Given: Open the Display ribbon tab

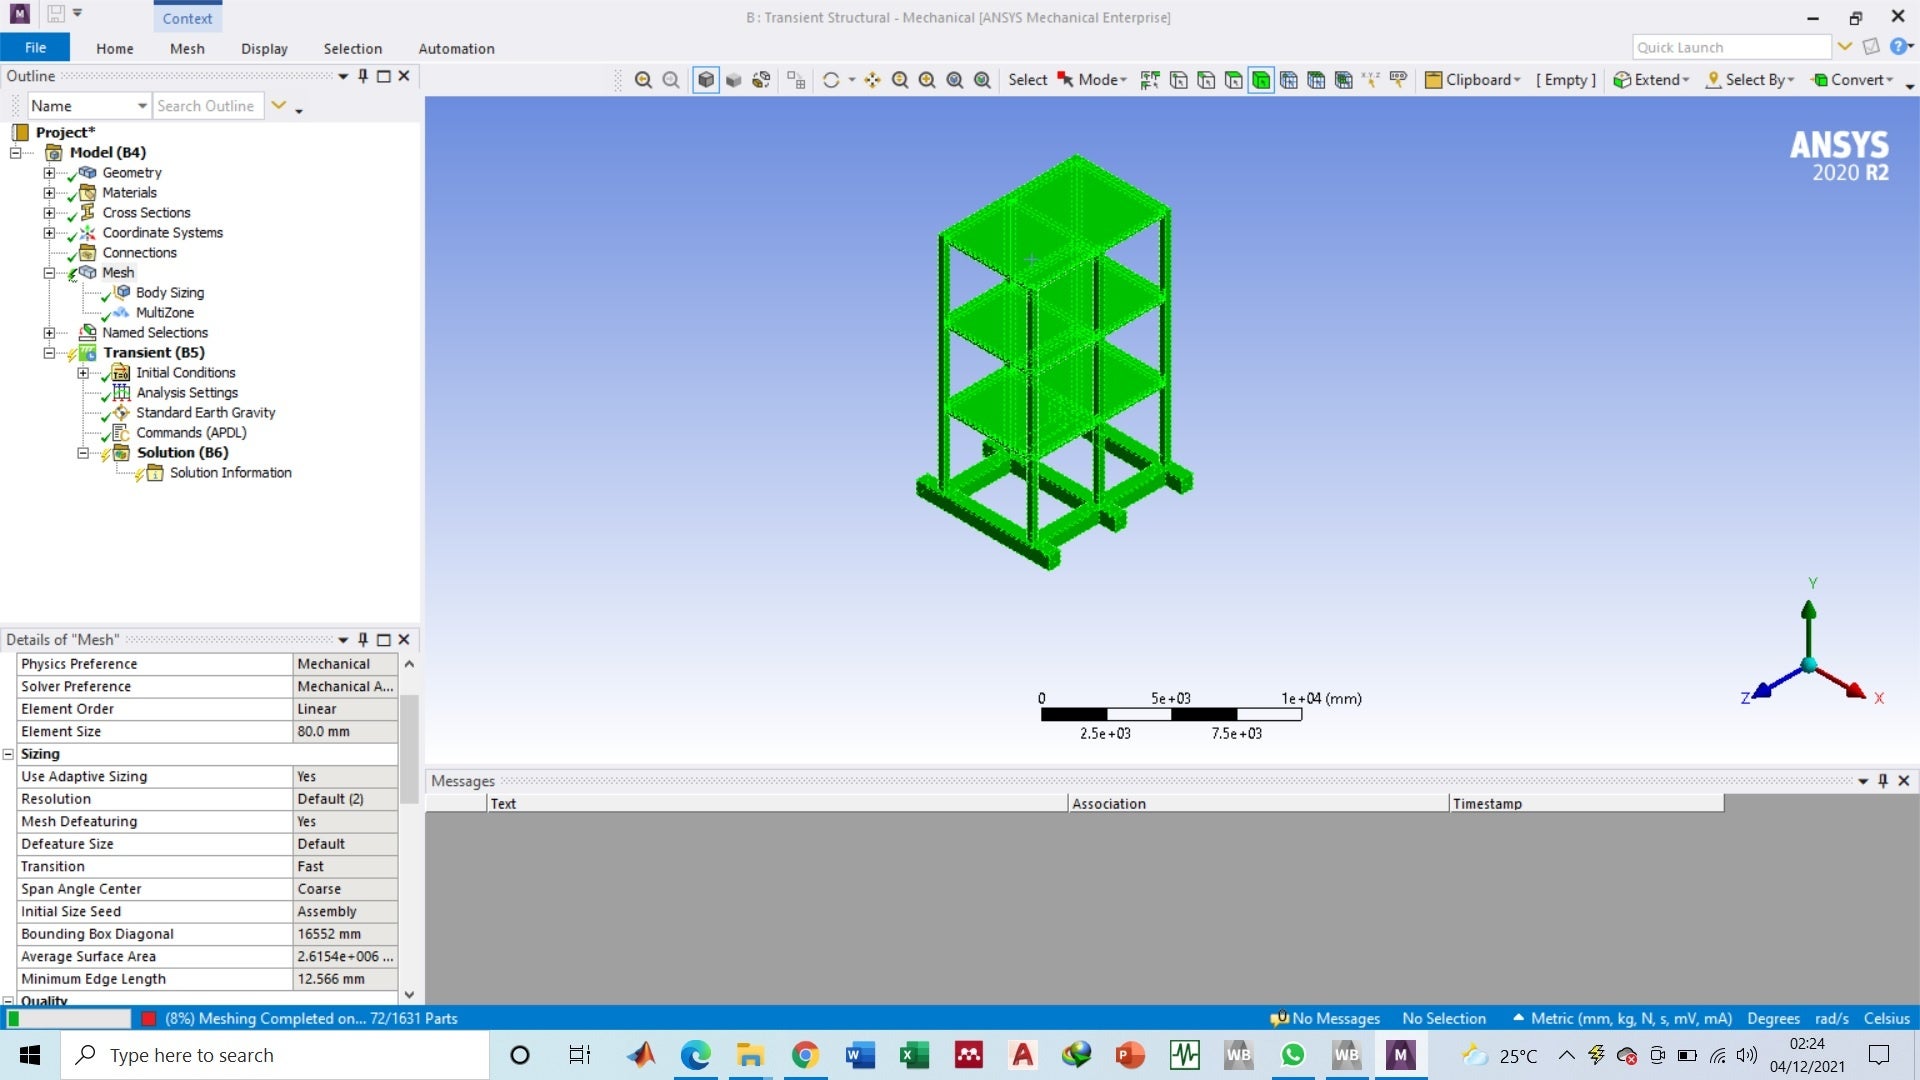Looking at the screenshot, I should 264,48.
